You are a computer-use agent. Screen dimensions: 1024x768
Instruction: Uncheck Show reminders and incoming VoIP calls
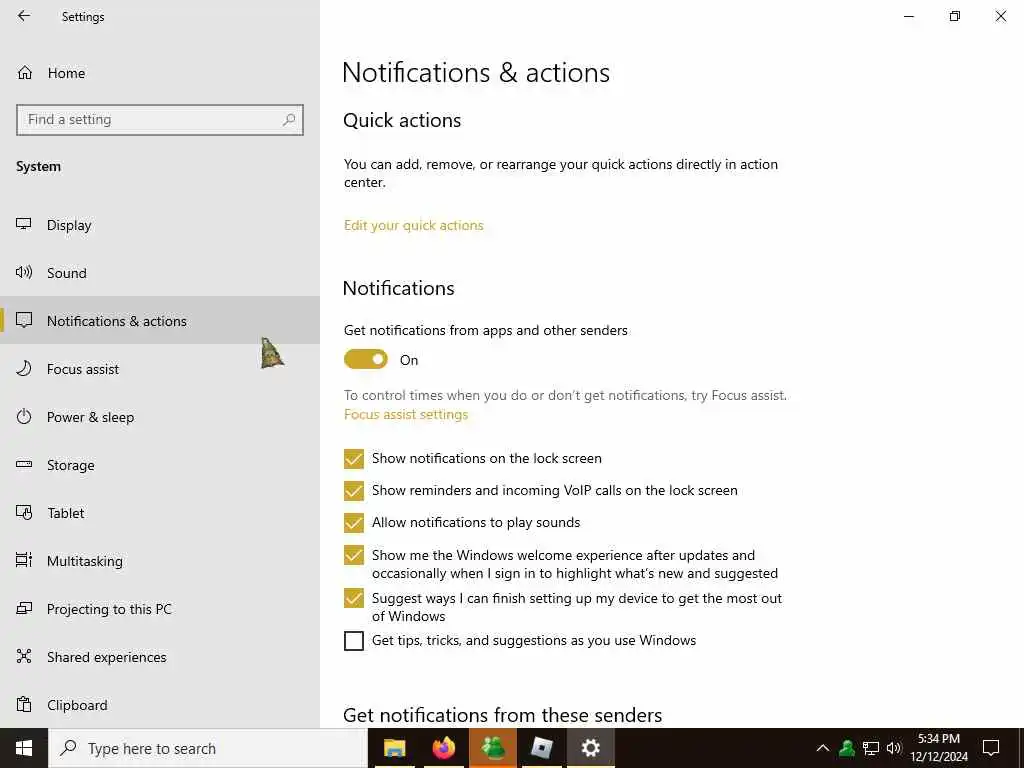[353, 490]
